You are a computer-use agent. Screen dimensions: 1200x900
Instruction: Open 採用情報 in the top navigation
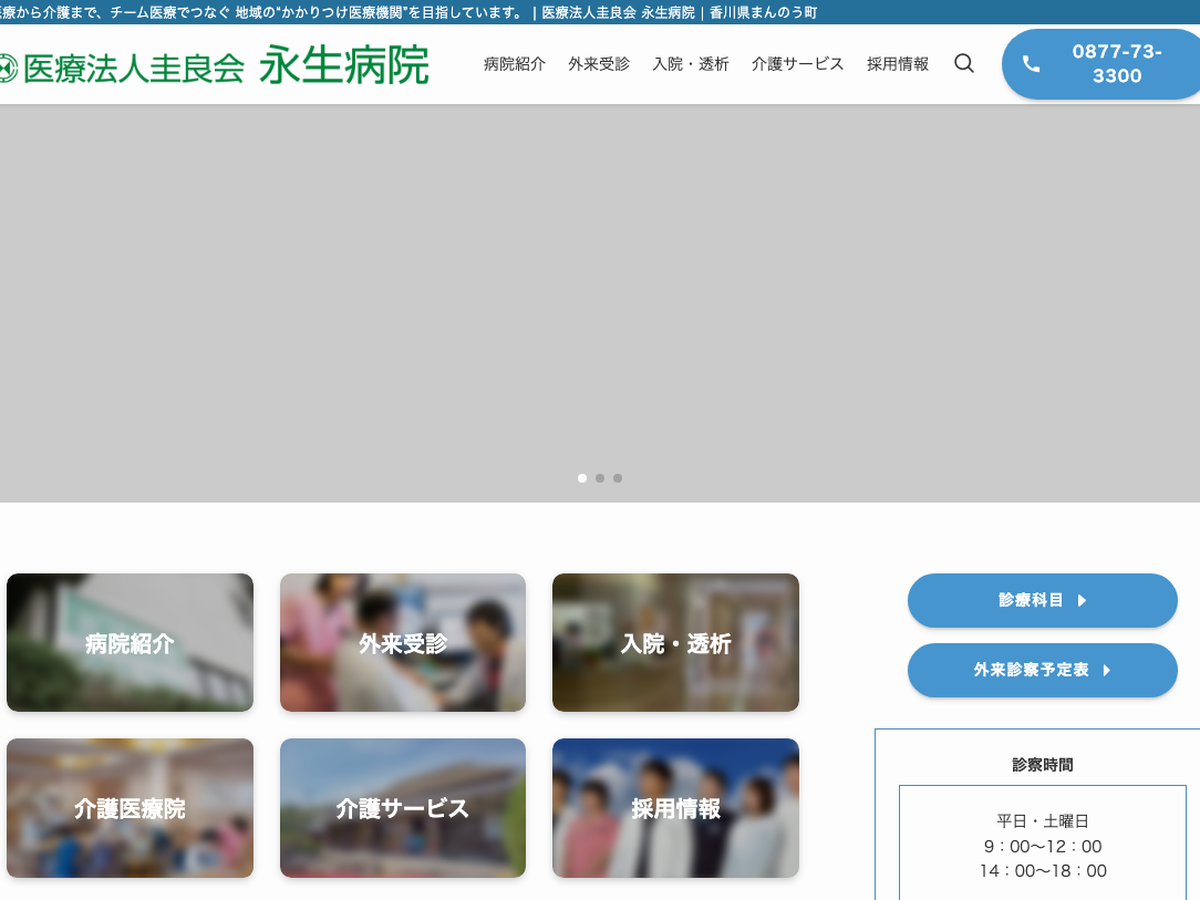[897, 64]
